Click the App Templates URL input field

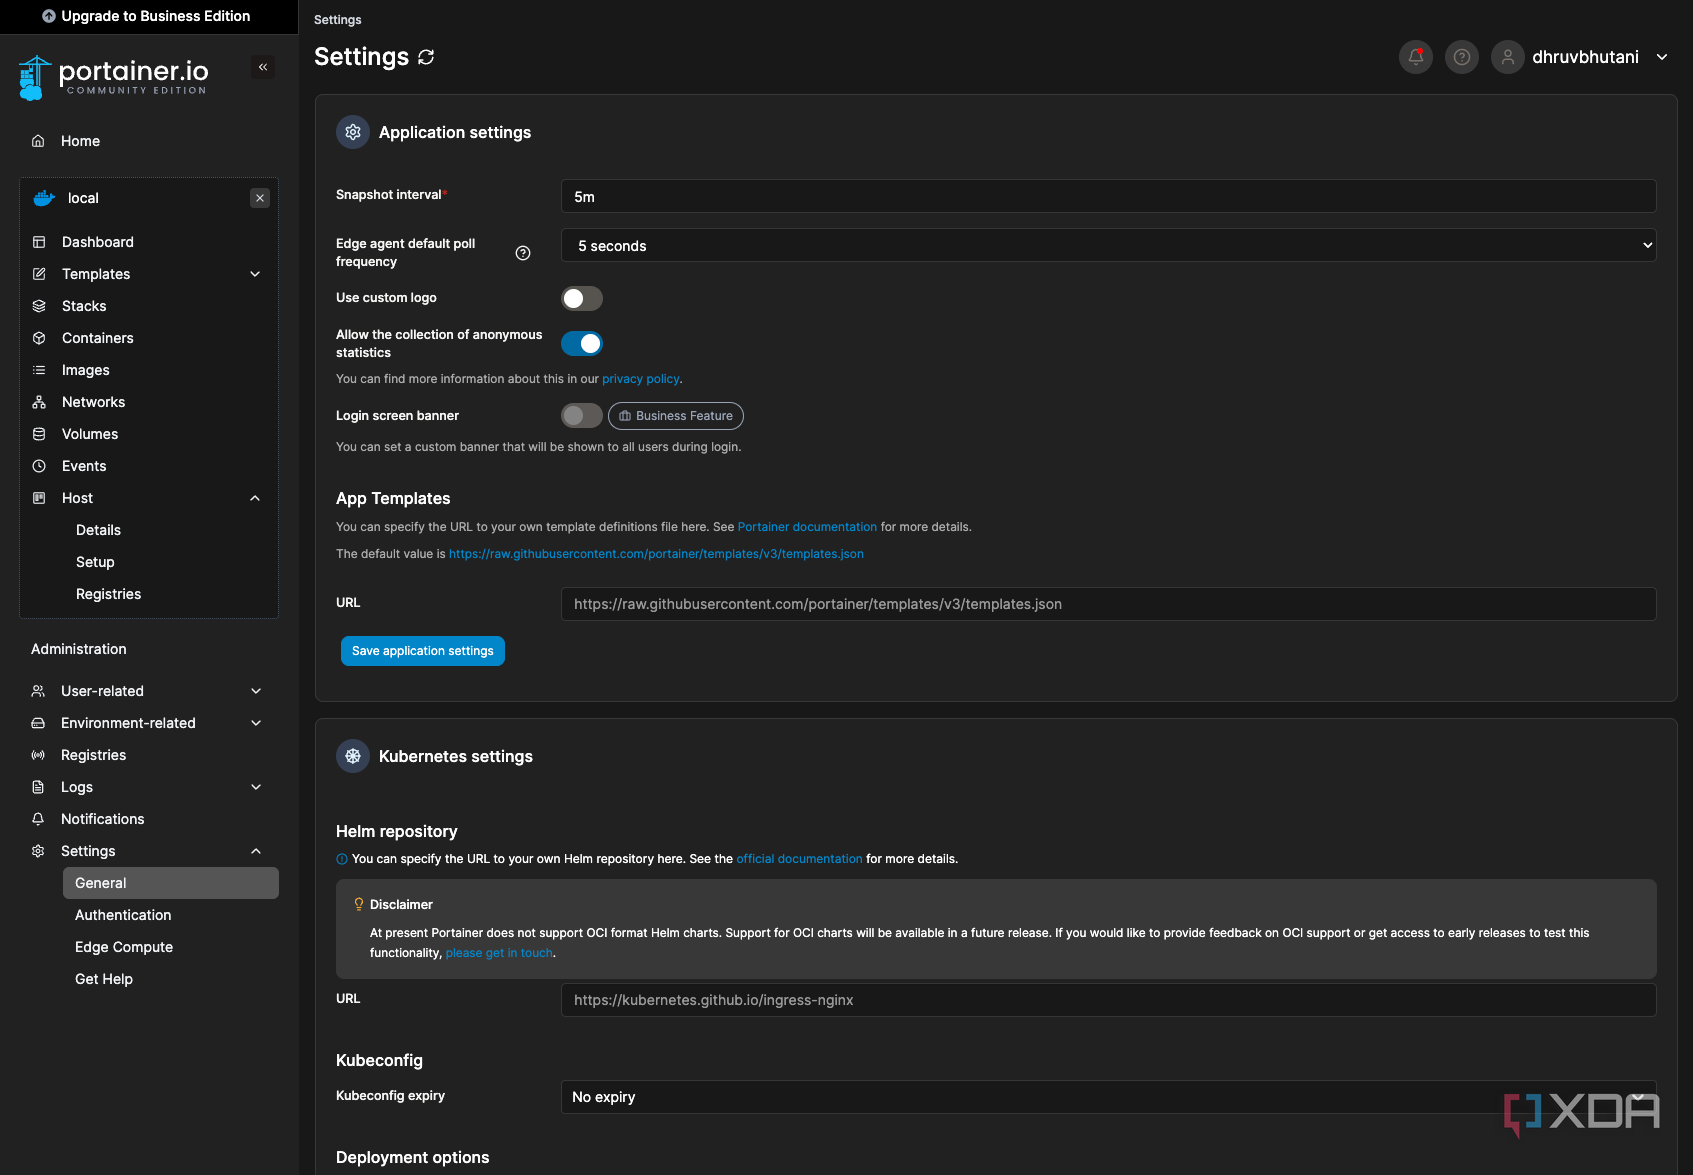click(x=1108, y=604)
